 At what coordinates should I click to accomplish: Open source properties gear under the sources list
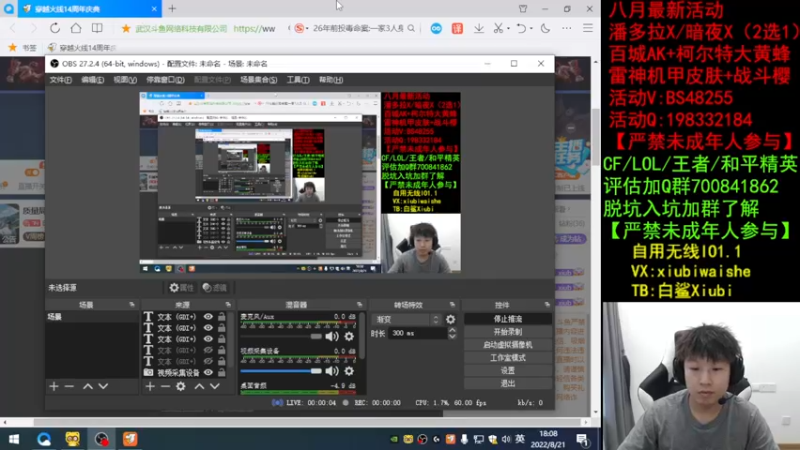pos(181,387)
